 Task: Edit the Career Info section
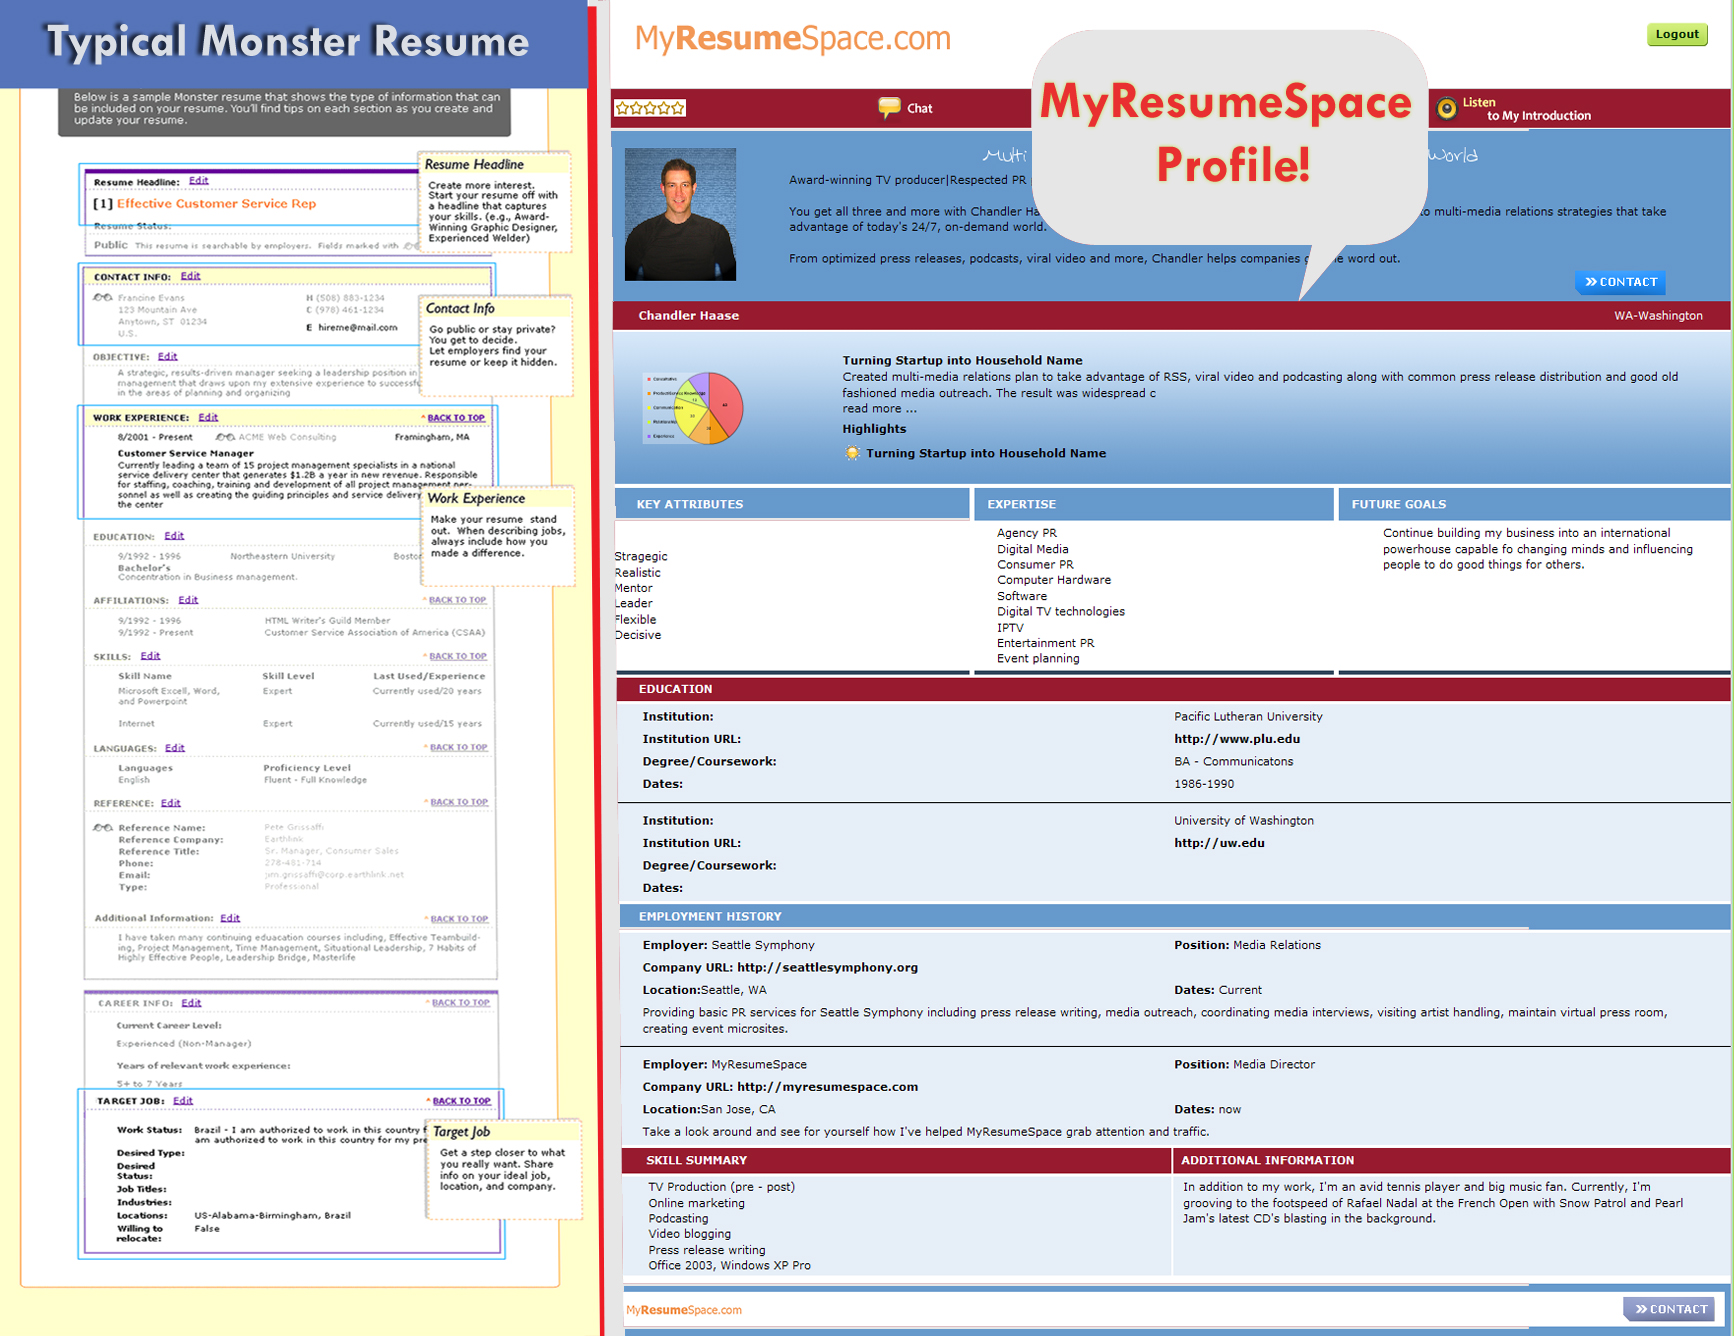tap(191, 1003)
